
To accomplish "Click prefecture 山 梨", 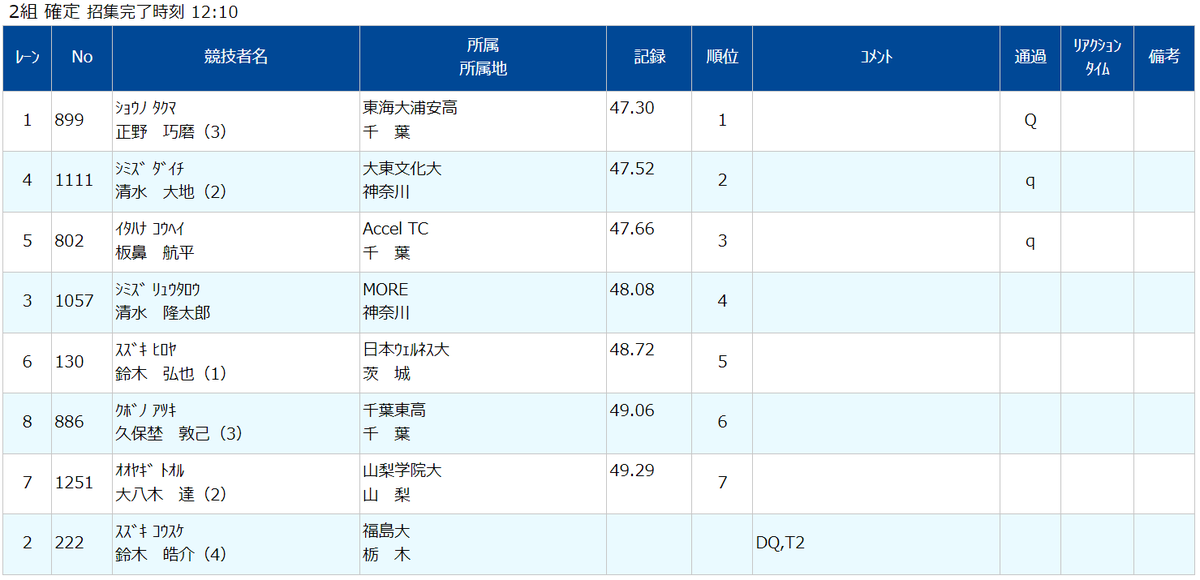I will [x=387, y=494].
